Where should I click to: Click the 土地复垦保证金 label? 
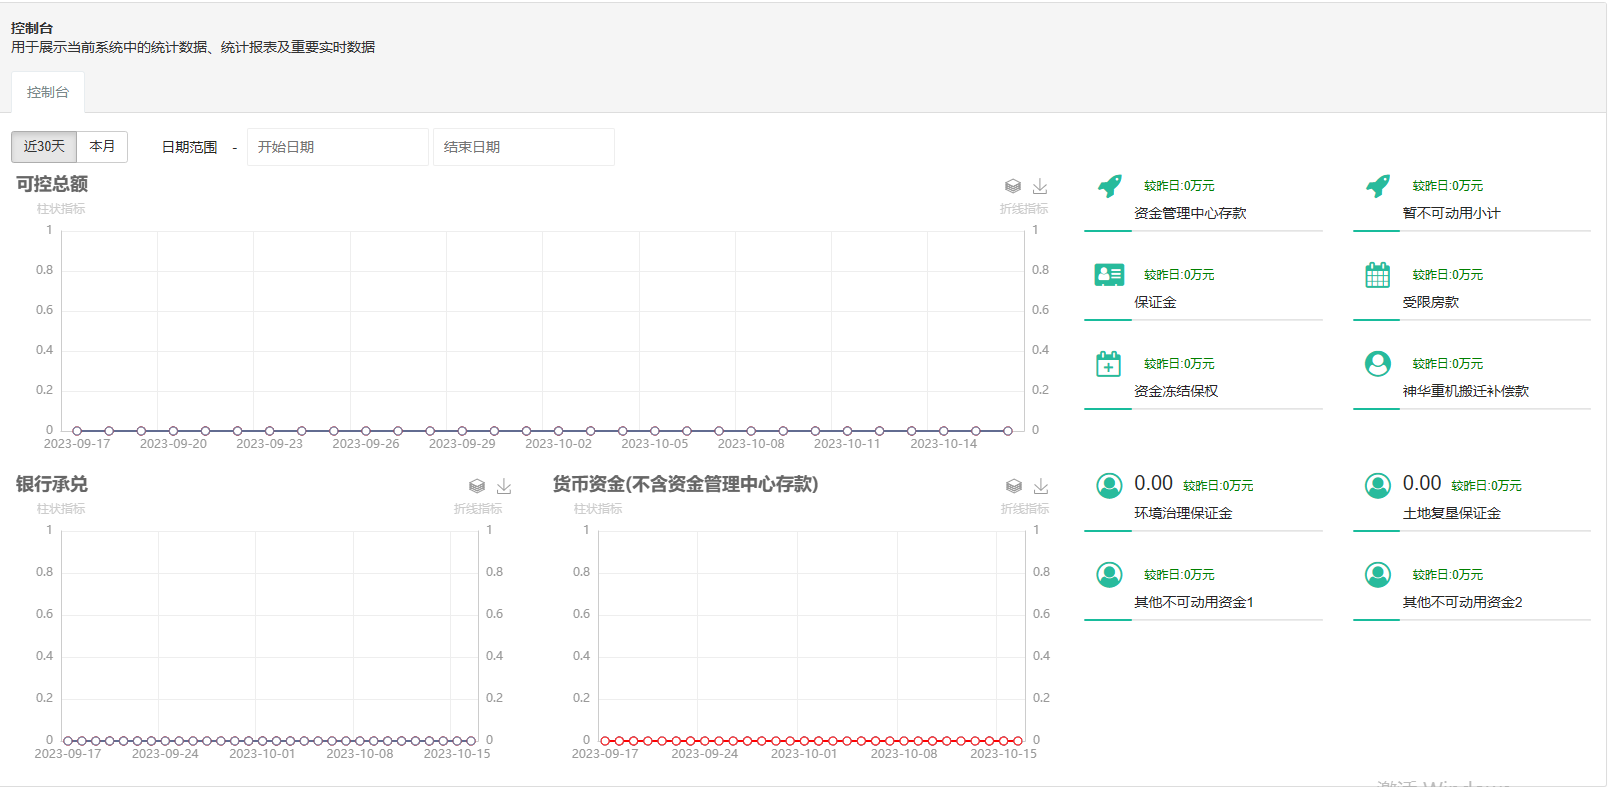pyautogui.click(x=1451, y=513)
